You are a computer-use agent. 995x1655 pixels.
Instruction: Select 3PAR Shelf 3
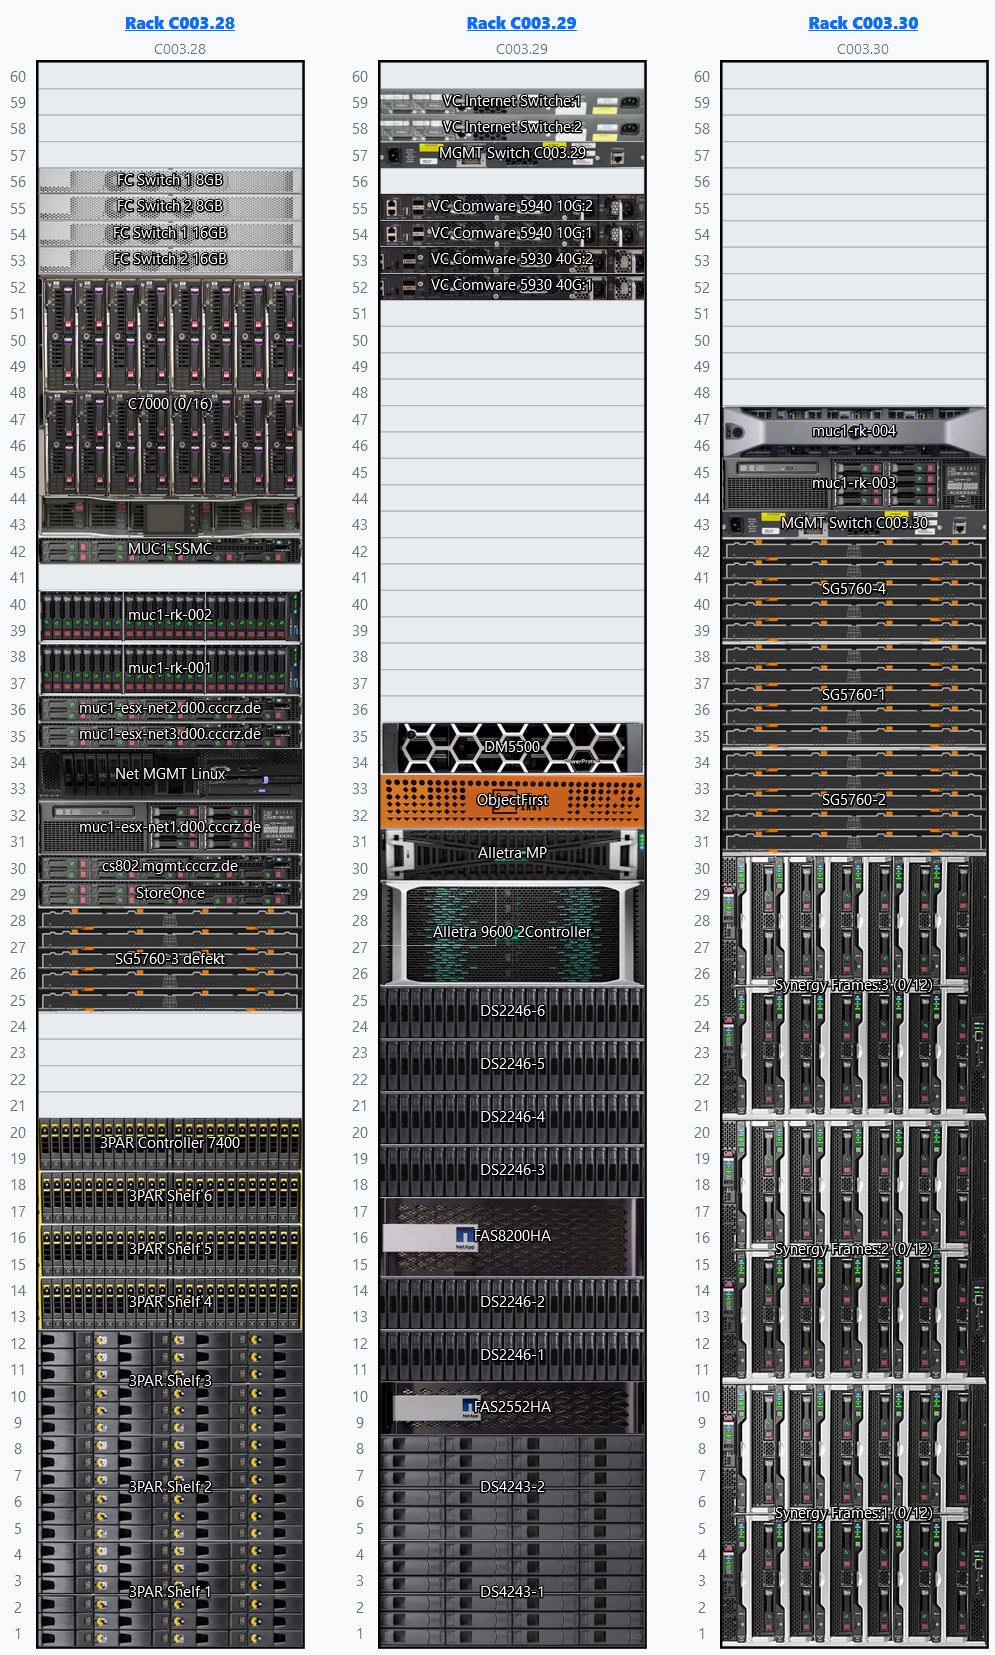click(x=170, y=1382)
